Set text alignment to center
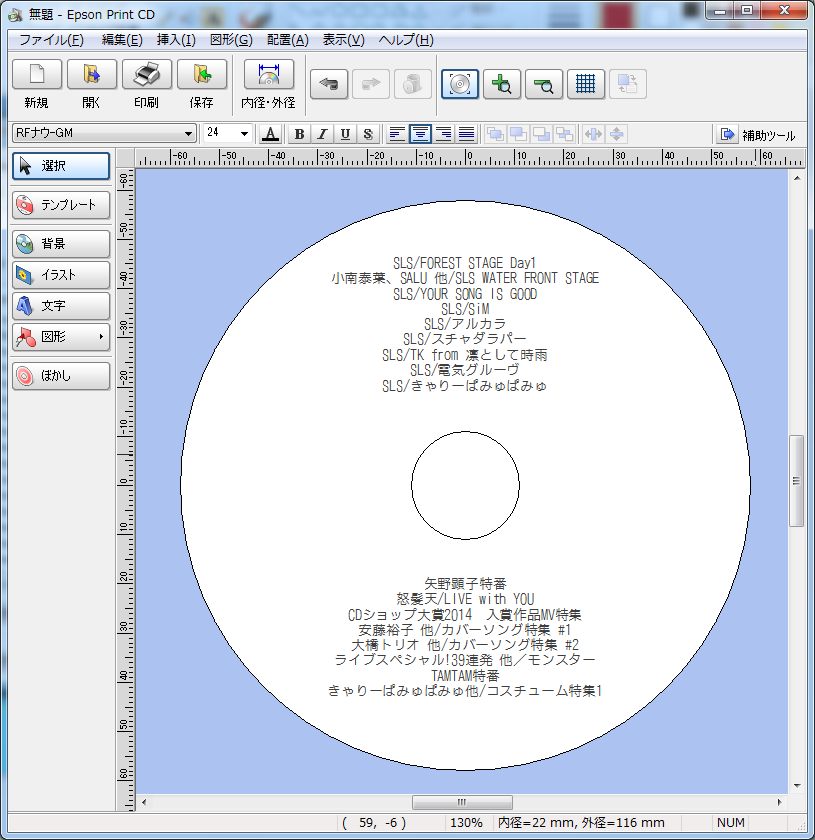Viewport: 815px width, 840px height. coord(420,133)
